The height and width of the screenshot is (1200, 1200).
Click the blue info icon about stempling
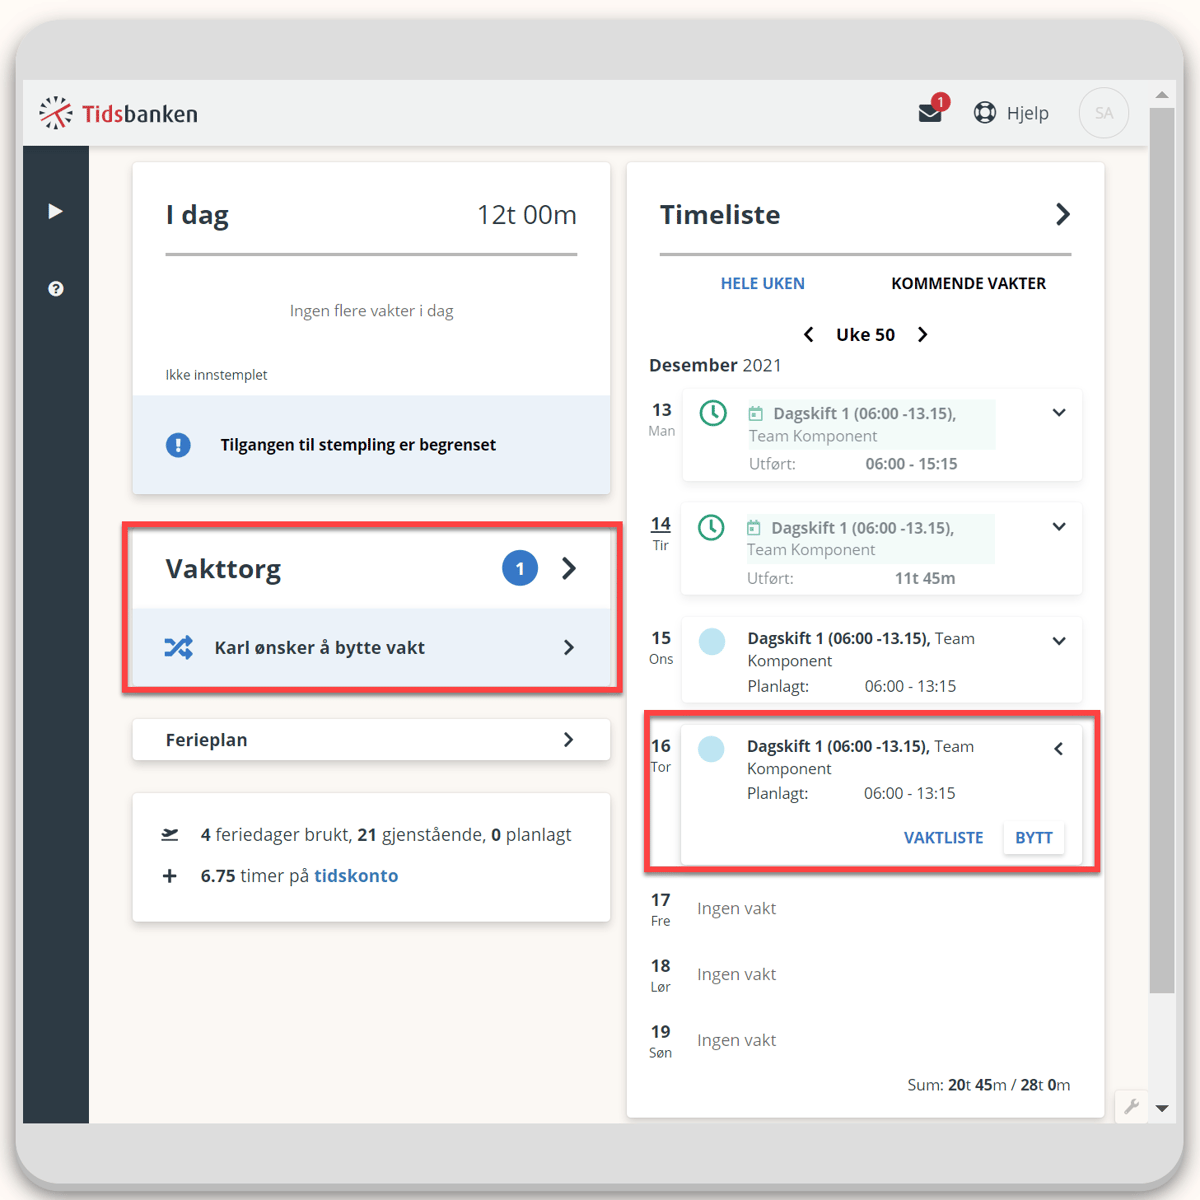tap(178, 445)
